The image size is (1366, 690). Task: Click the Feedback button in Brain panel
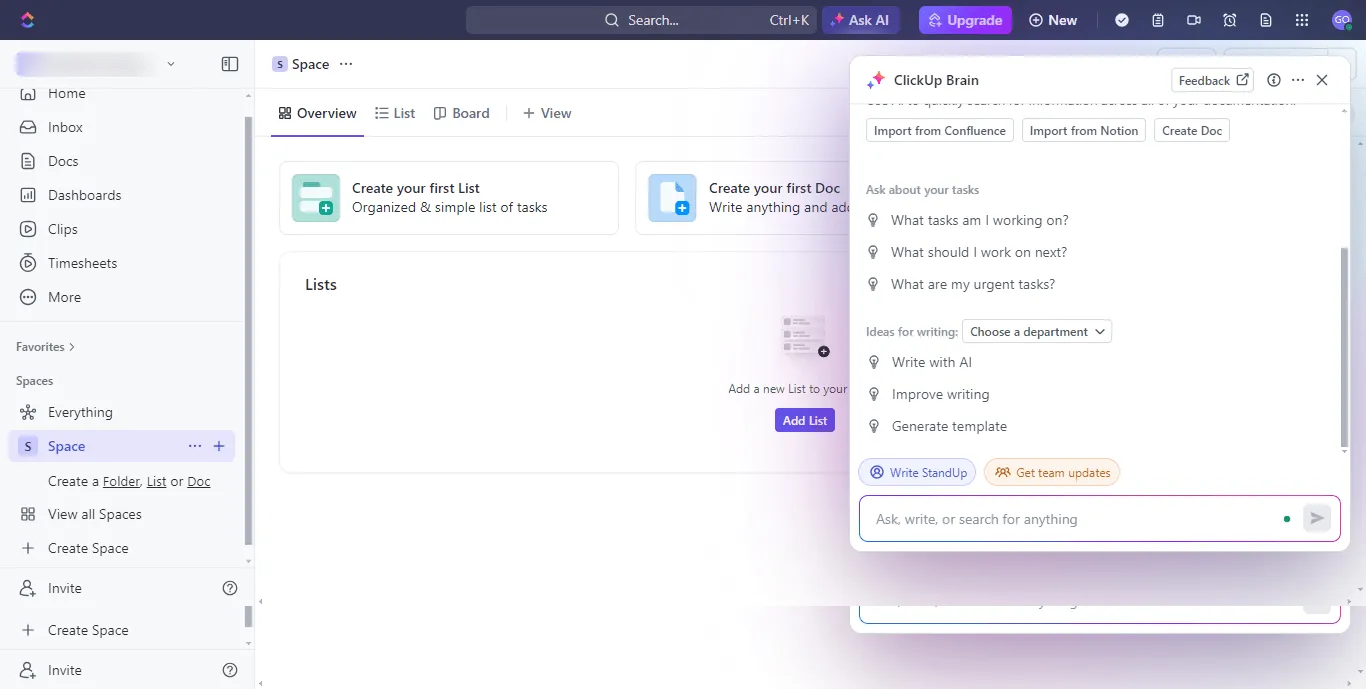(x=1213, y=80)
